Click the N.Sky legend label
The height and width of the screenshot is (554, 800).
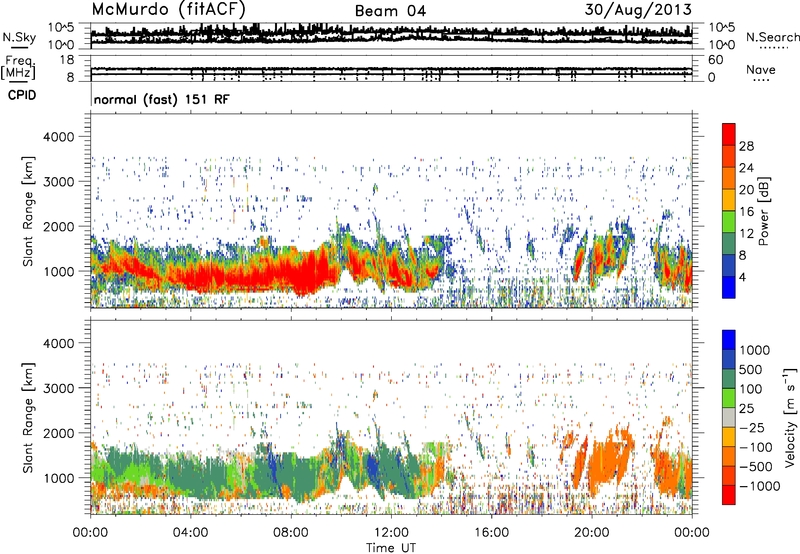tap(19, 37)
